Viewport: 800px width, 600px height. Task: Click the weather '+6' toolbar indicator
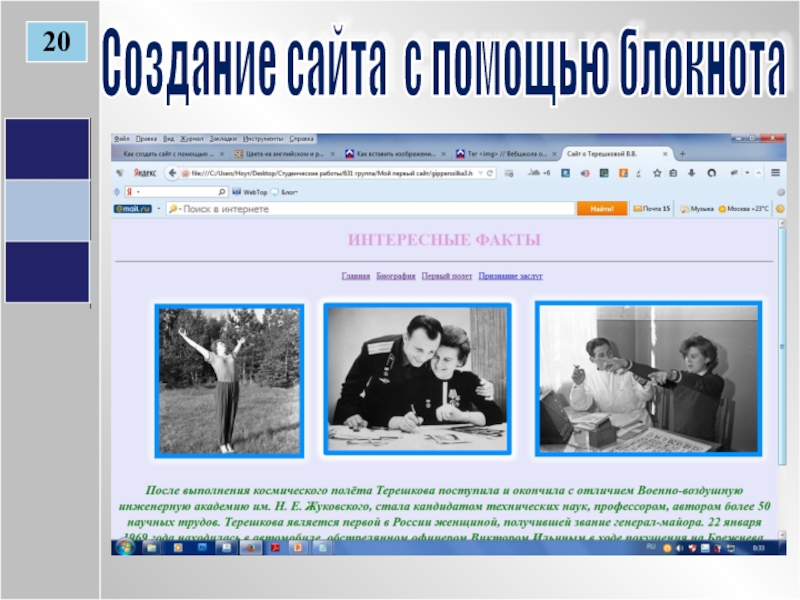pos(539,173)
